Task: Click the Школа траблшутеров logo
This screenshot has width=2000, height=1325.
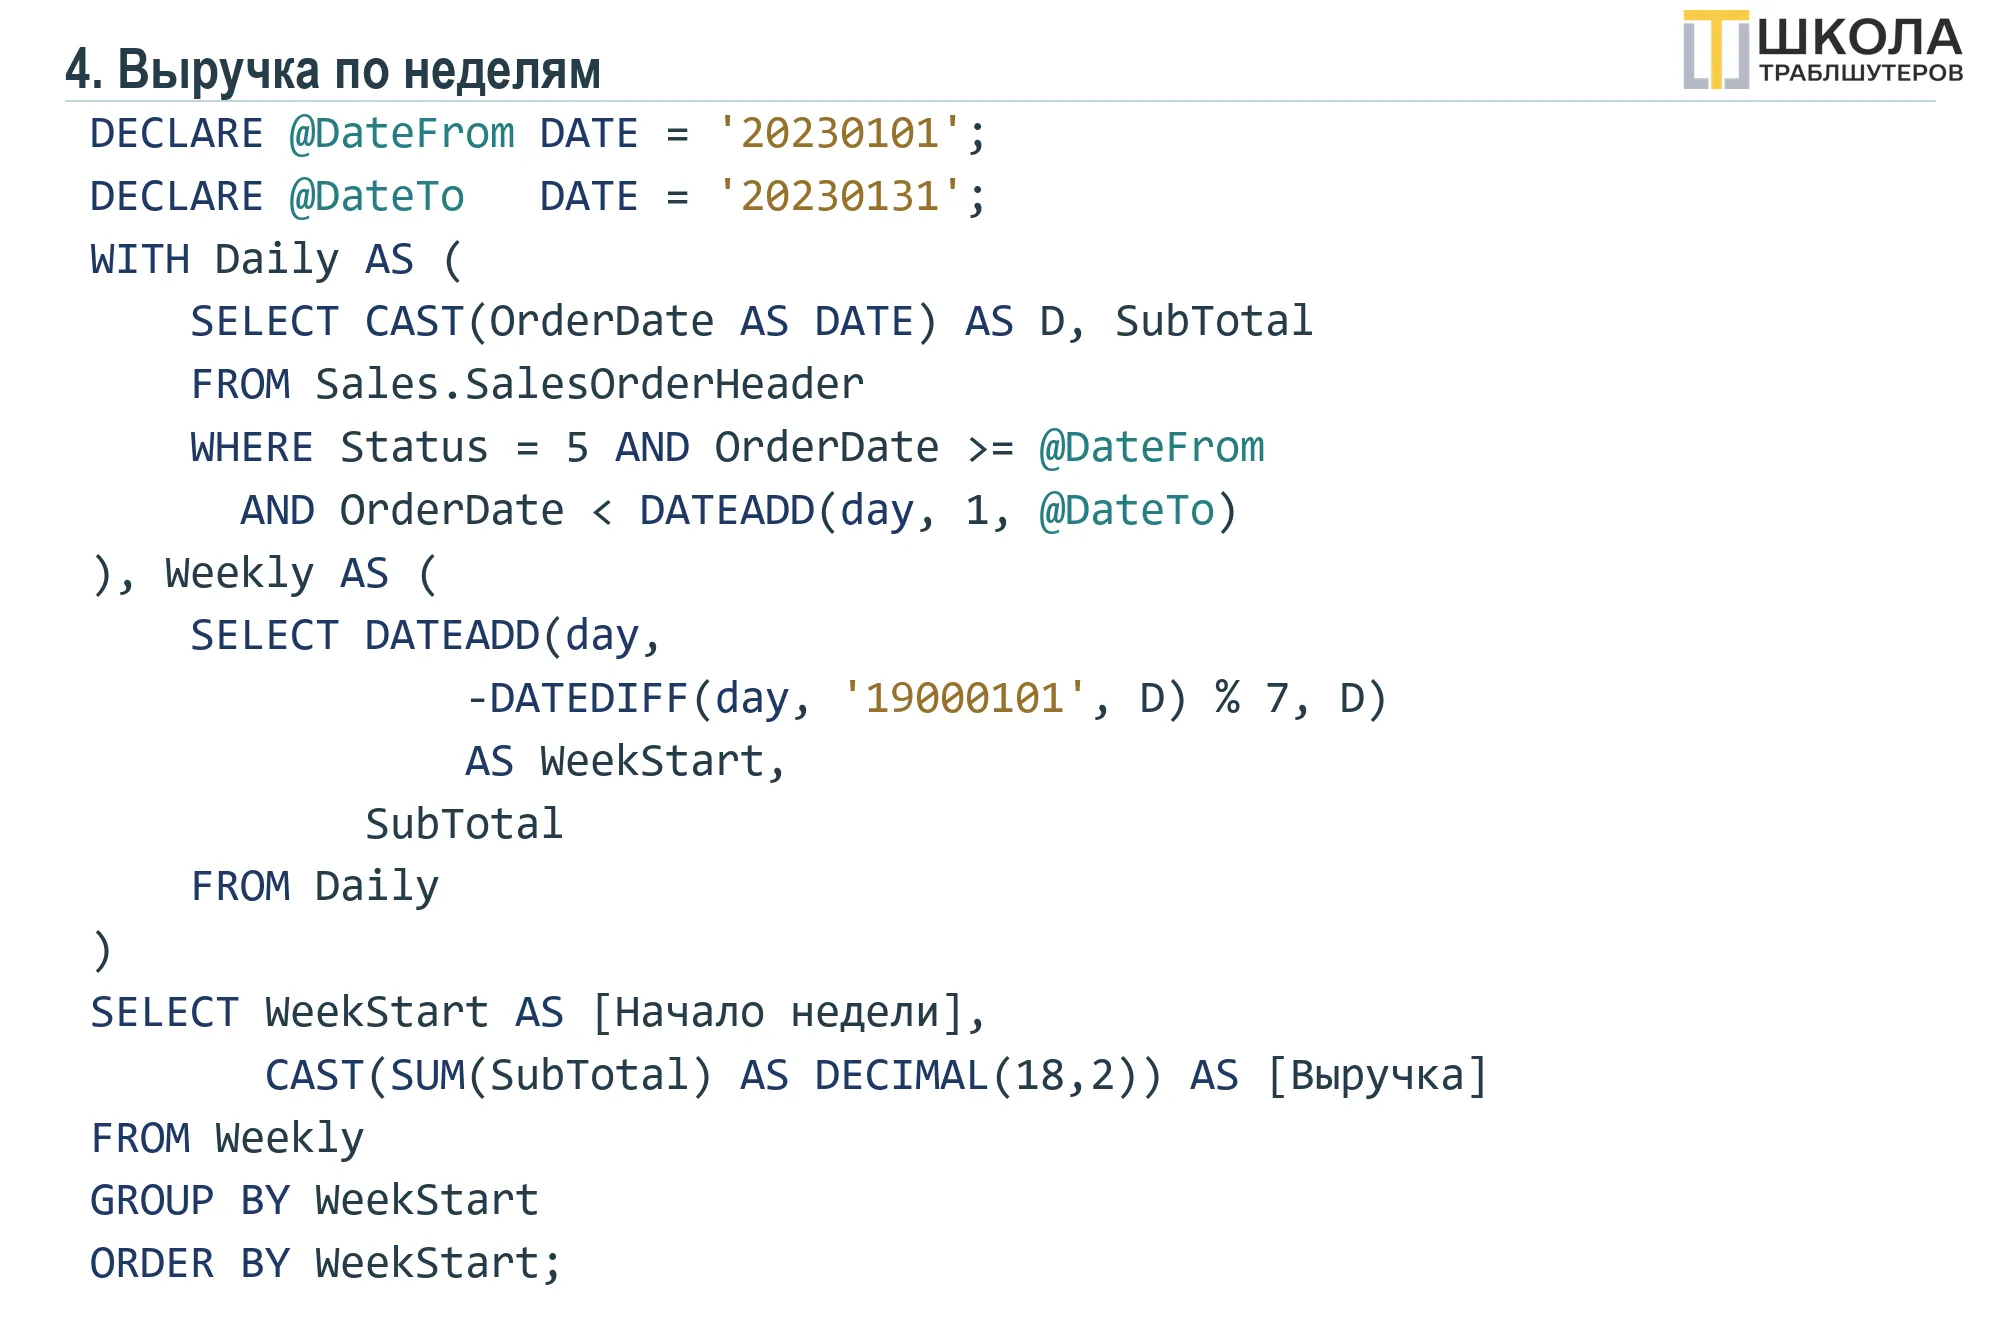Action: tap(1822, 50)
